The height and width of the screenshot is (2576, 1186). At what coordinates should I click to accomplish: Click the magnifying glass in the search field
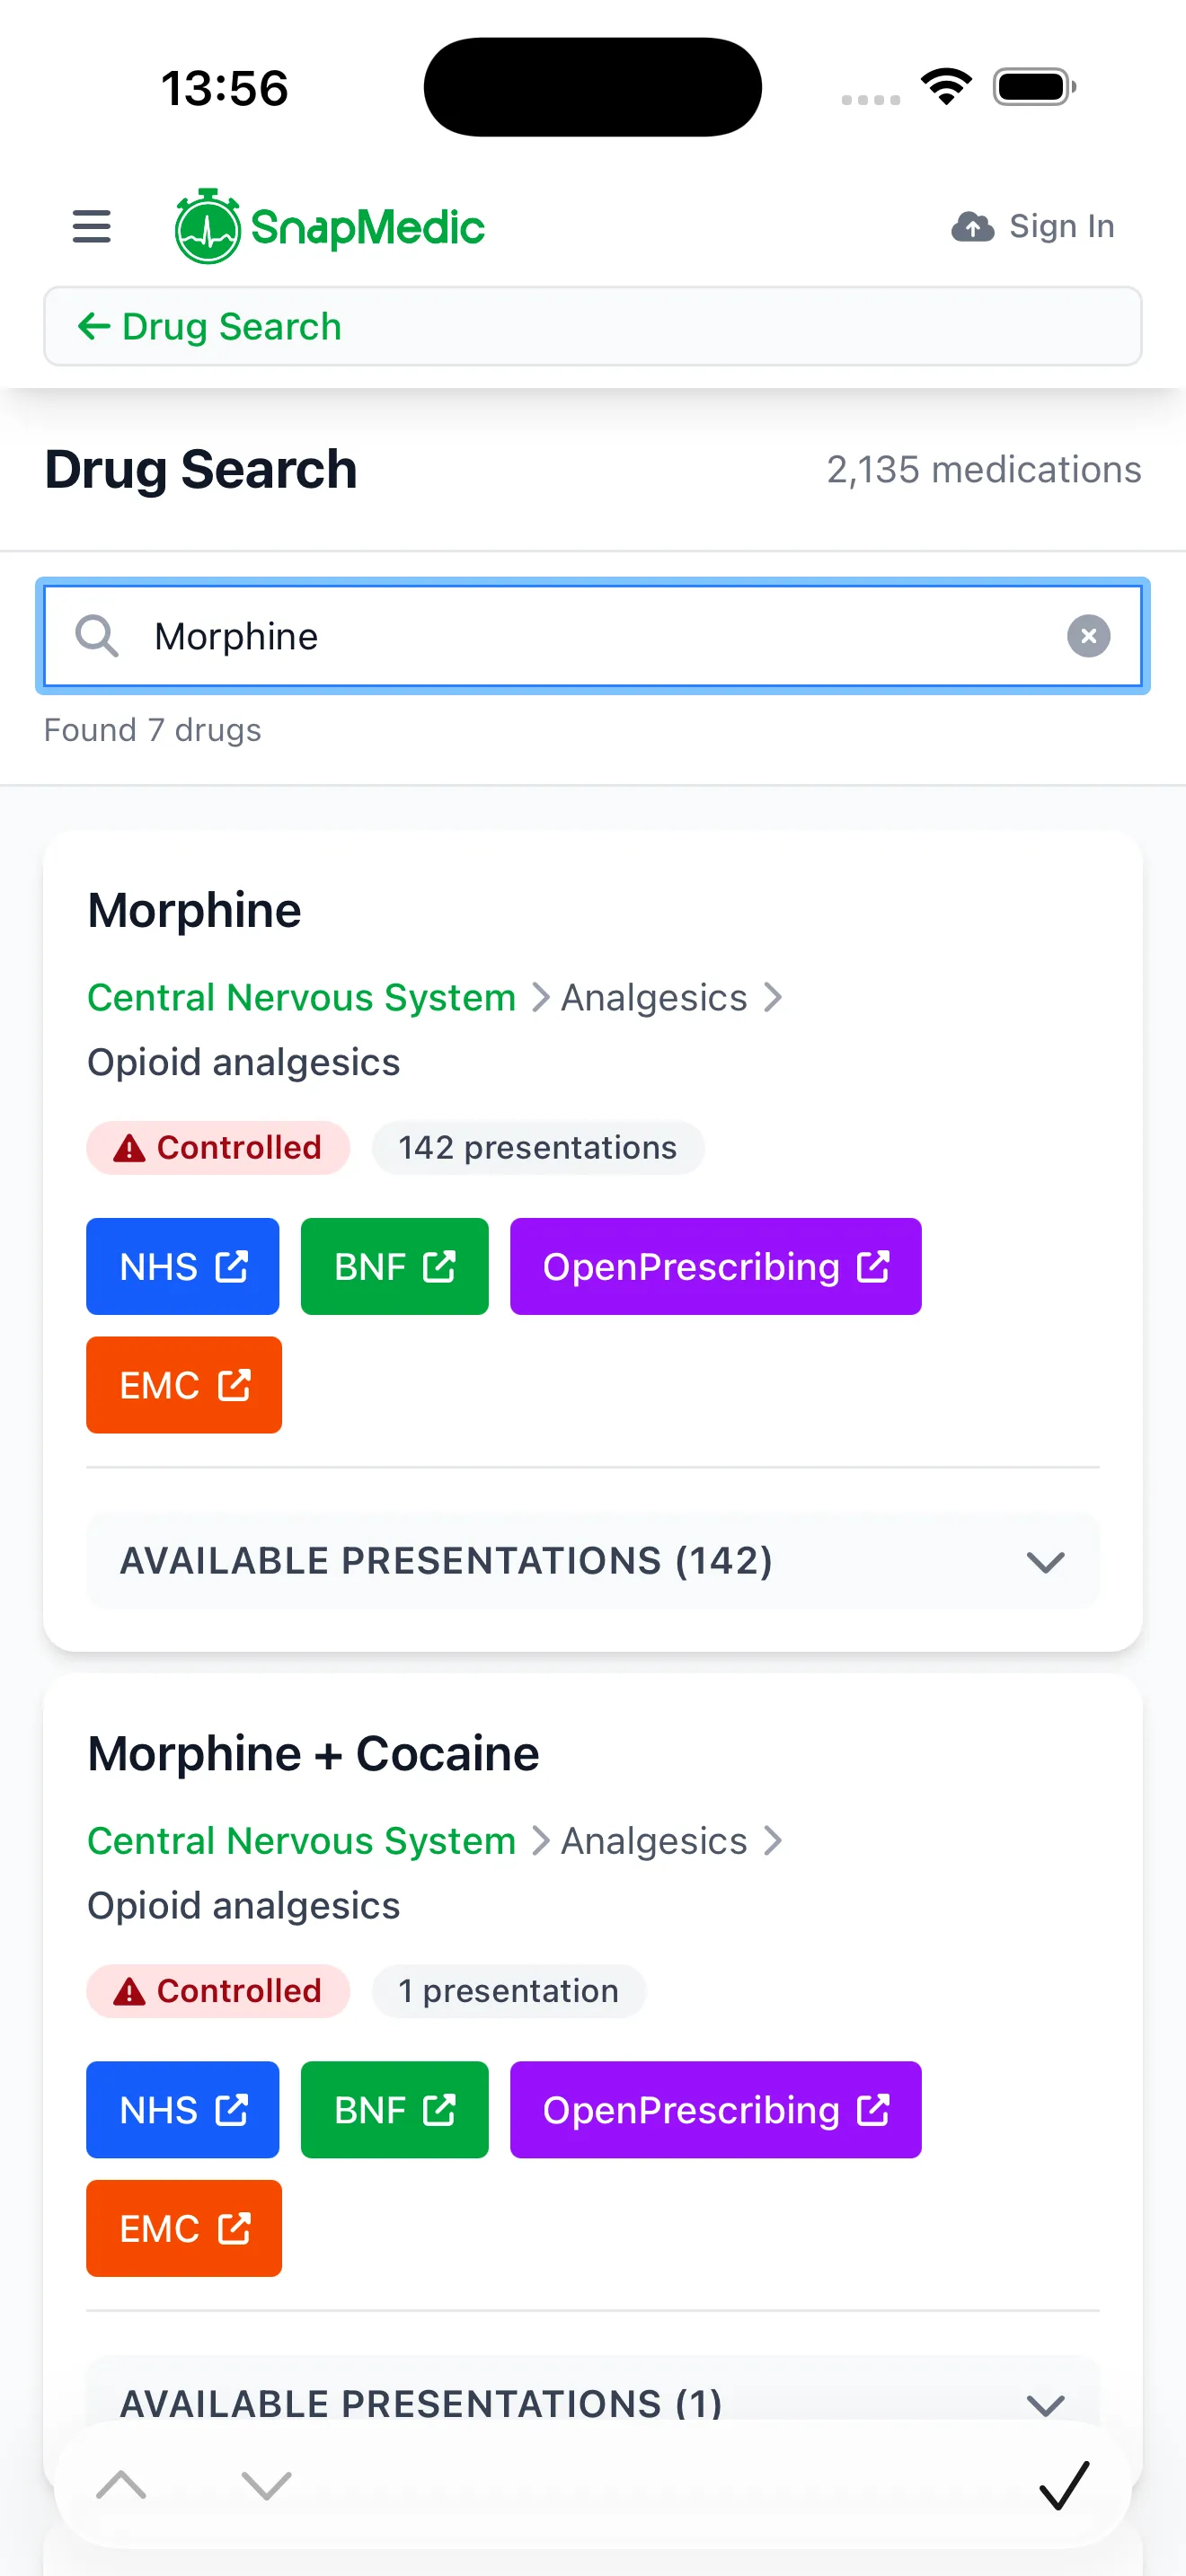click(97, 636)
